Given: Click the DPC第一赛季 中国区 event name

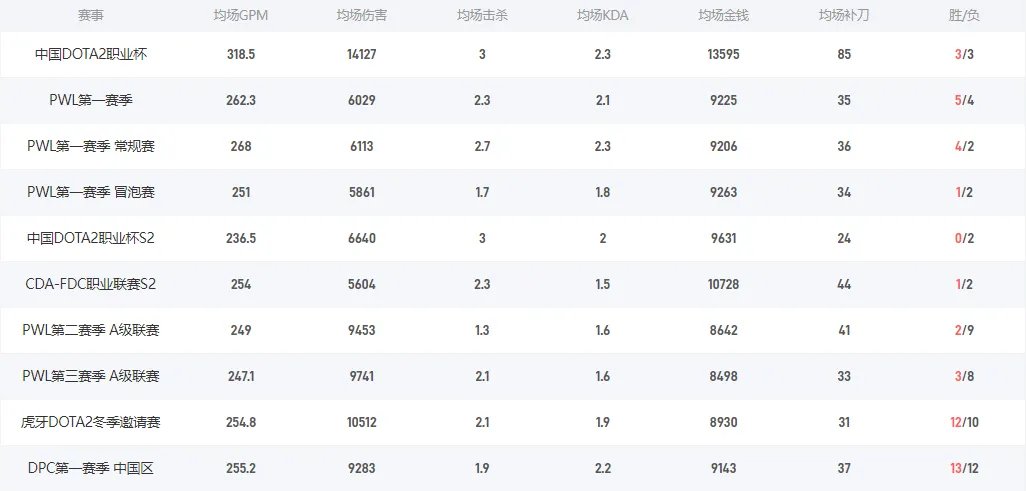Looking at the screenshot, I should (90, 468).
